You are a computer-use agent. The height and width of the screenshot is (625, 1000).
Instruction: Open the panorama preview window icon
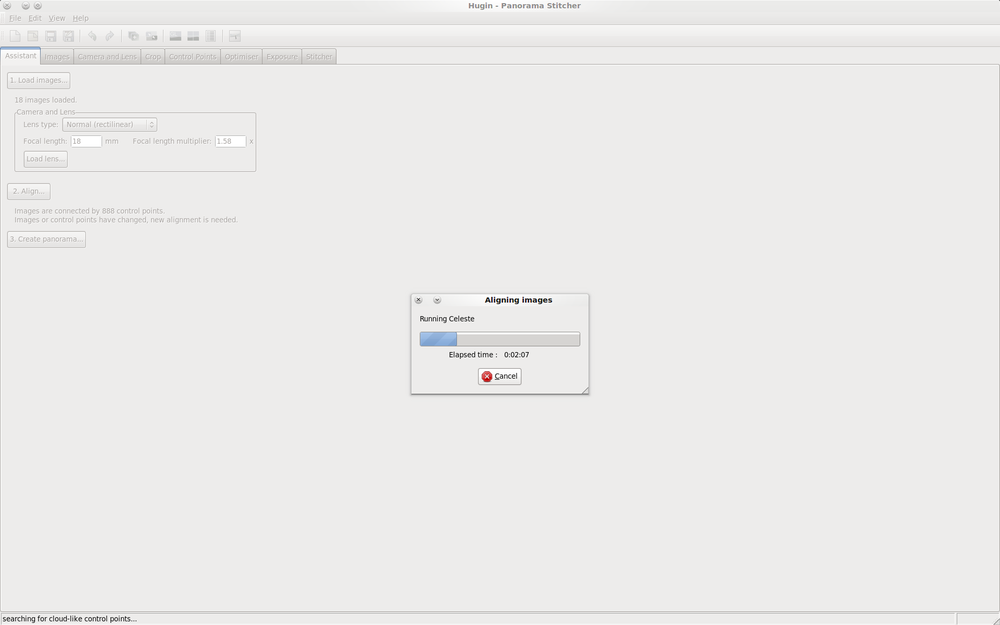[x=175, y=36]
